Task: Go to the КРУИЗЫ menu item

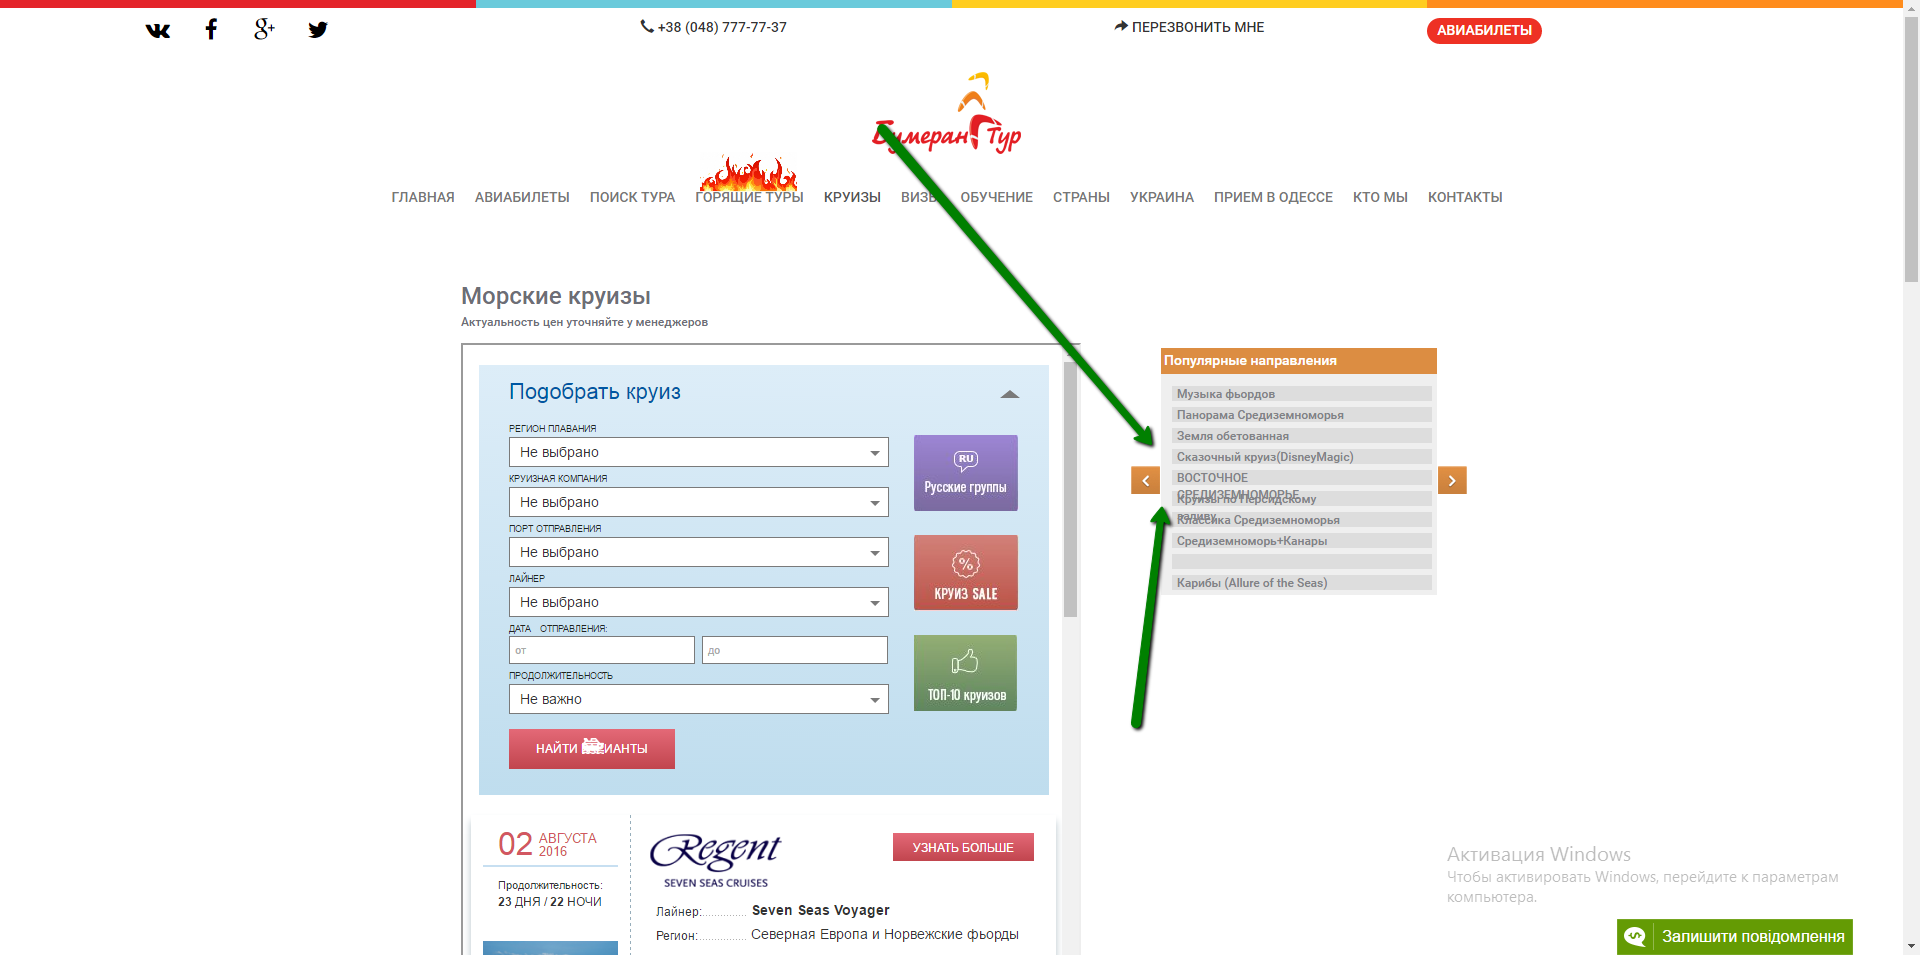Action: (852, 197)
